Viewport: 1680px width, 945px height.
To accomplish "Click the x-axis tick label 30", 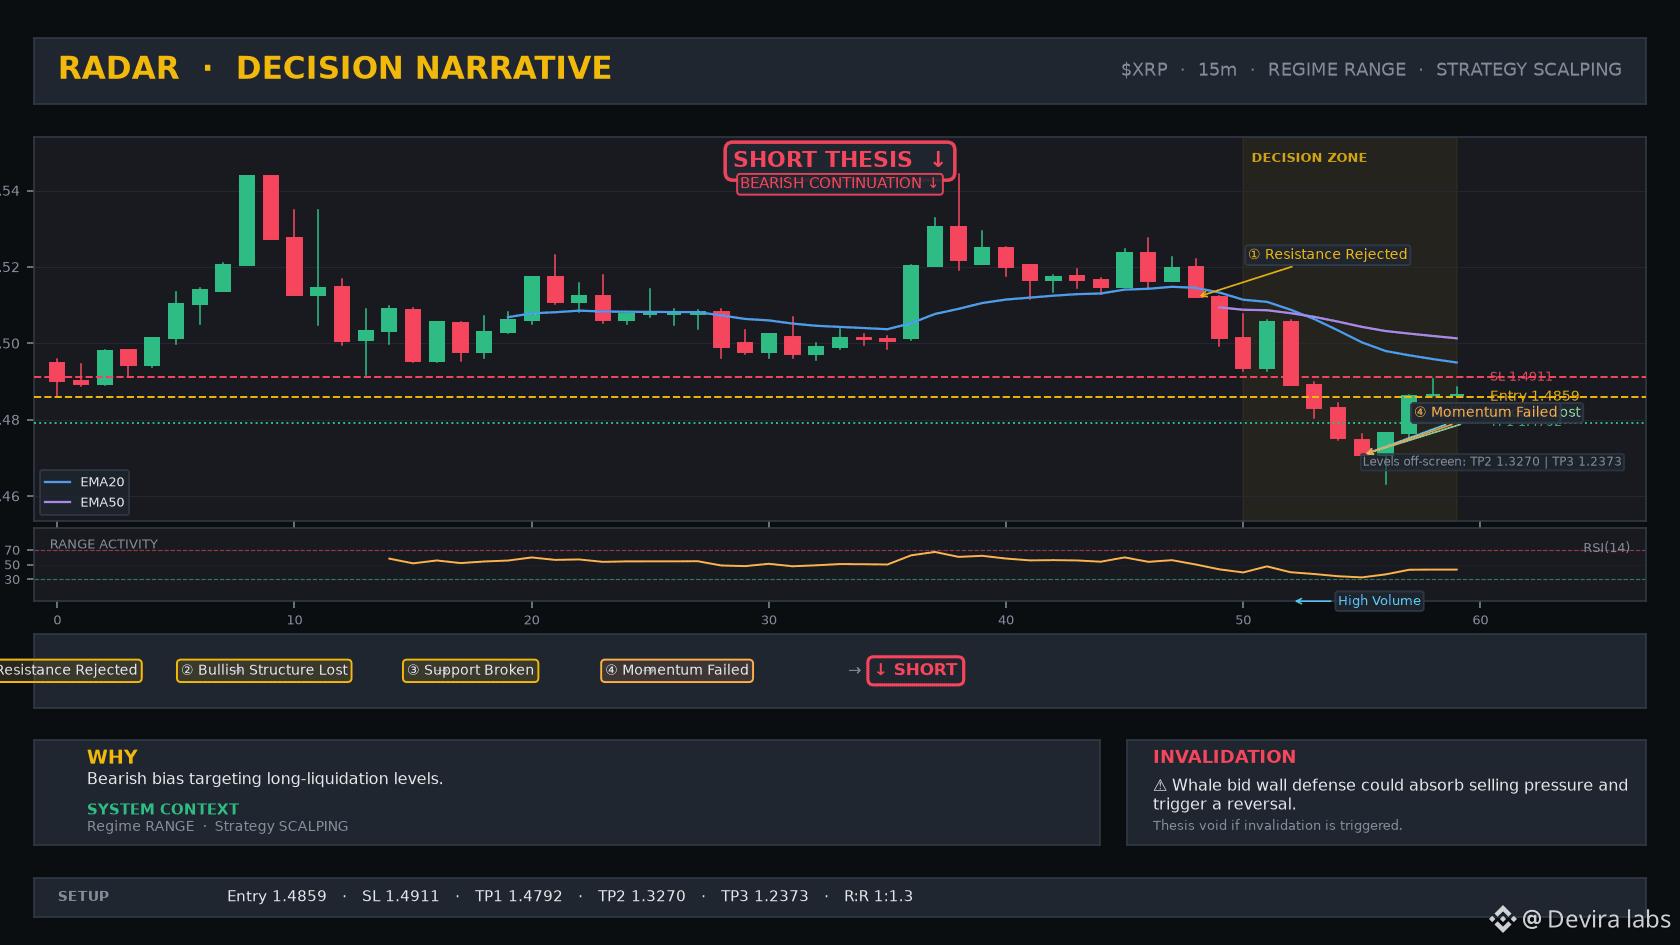I will [x=769, y=620].
